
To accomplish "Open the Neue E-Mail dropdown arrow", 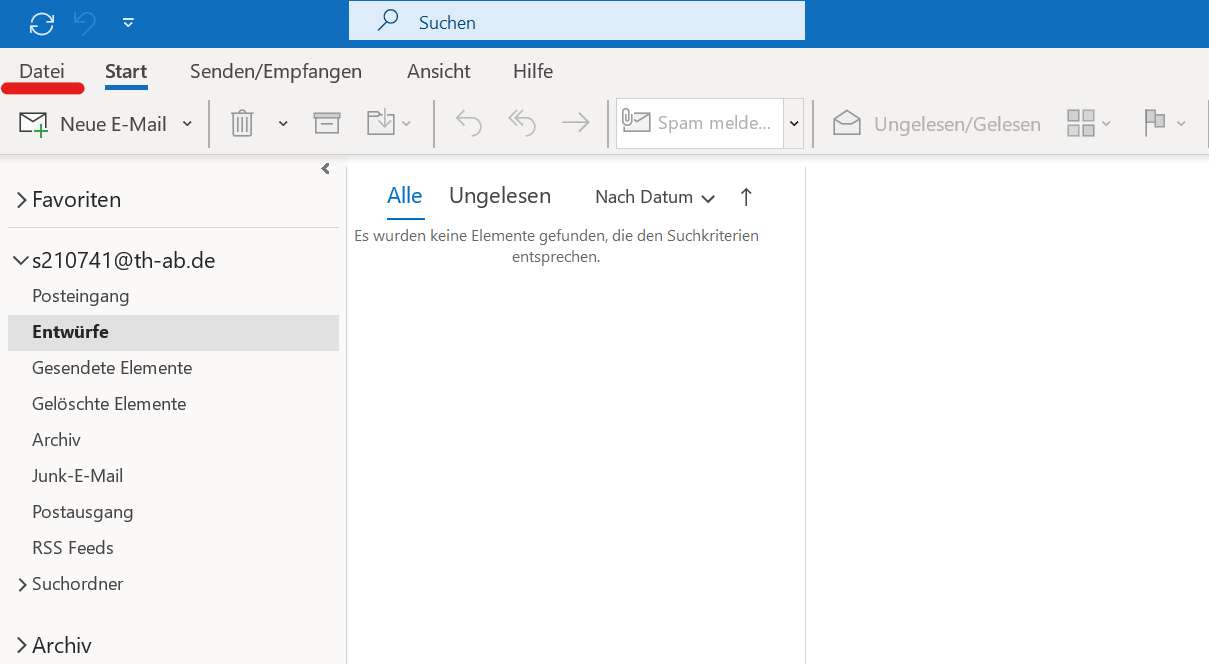I will click(x=187, y=124).
